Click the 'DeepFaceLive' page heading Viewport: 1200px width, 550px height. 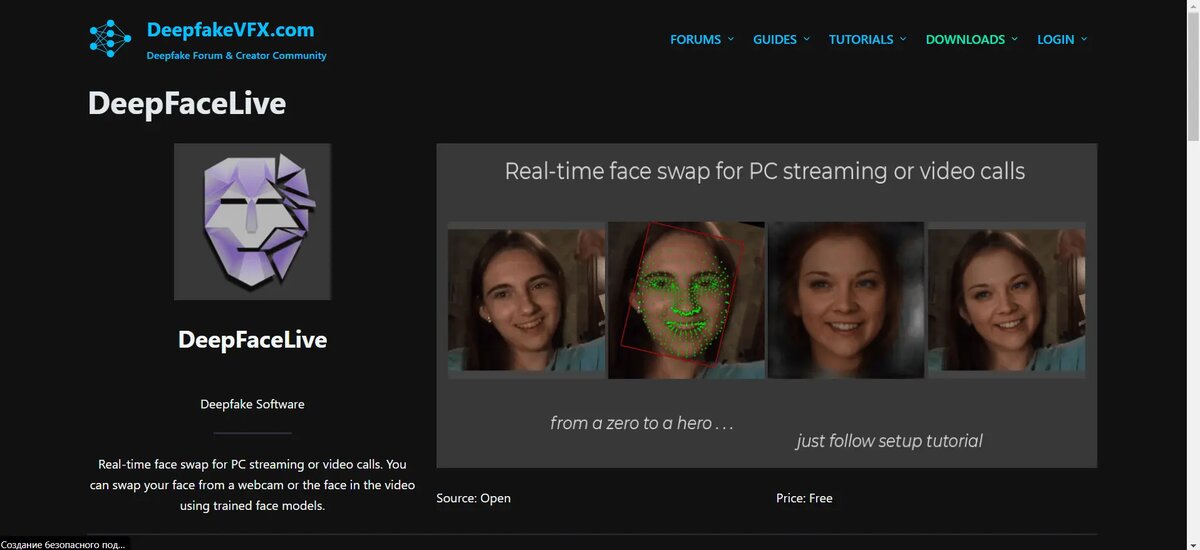click(x=187, y=103)
